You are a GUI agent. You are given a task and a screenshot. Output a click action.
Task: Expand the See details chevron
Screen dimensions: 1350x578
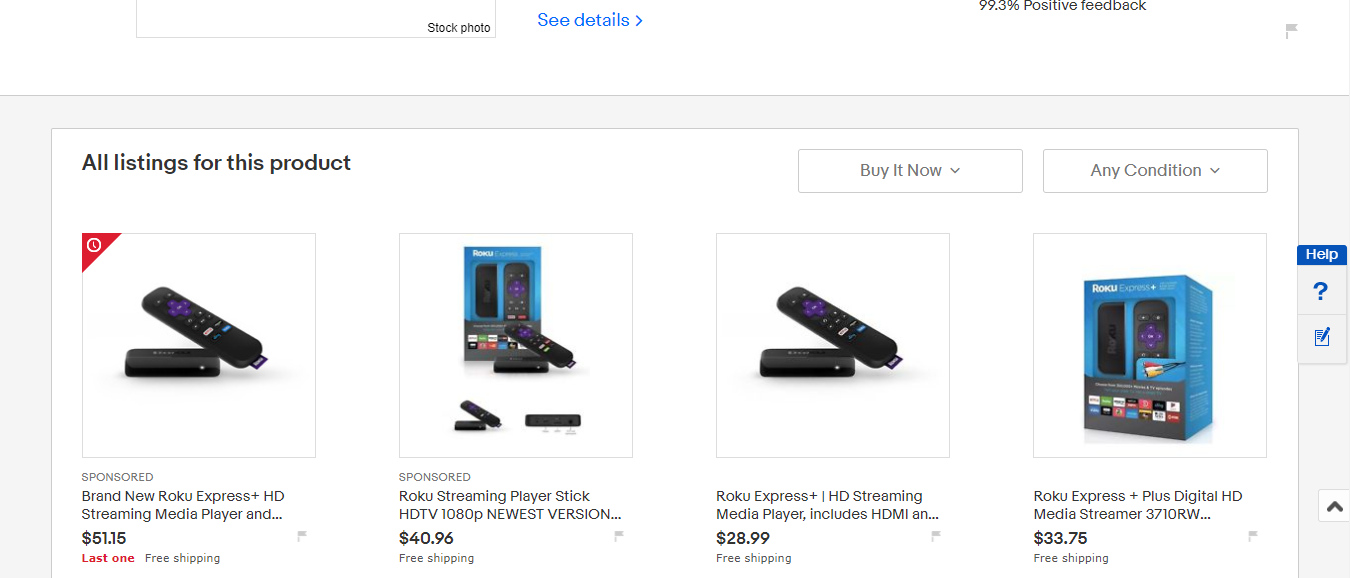pyautogui.click(x=639, y=20)
